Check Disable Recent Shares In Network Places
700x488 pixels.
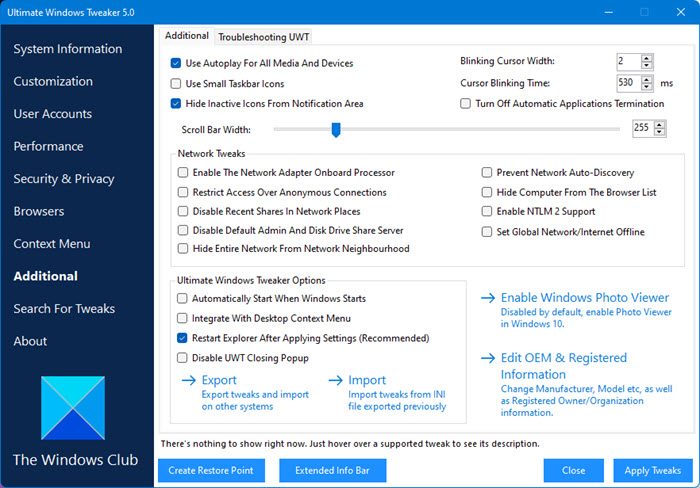pyautogui.click(x=183, y=211)
